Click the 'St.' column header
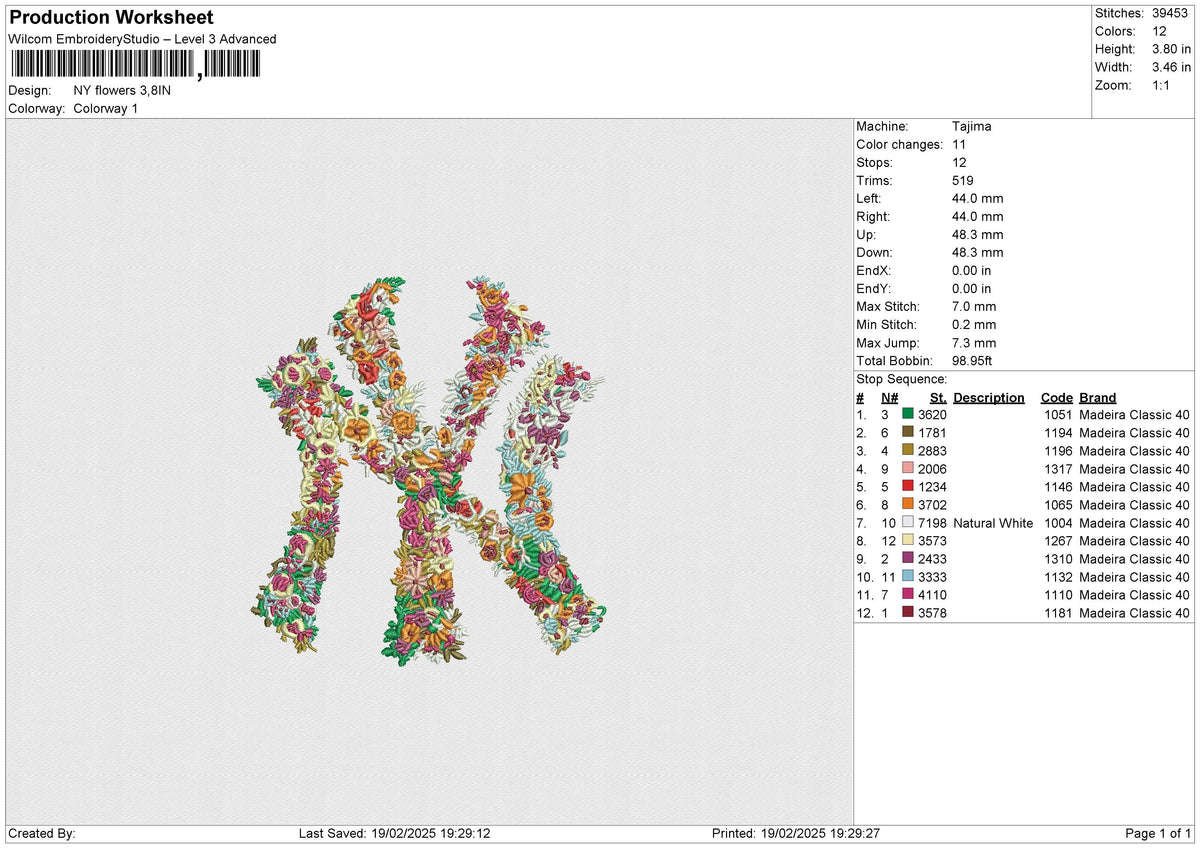Screen dimensions: 1200x848 (938, 397)
